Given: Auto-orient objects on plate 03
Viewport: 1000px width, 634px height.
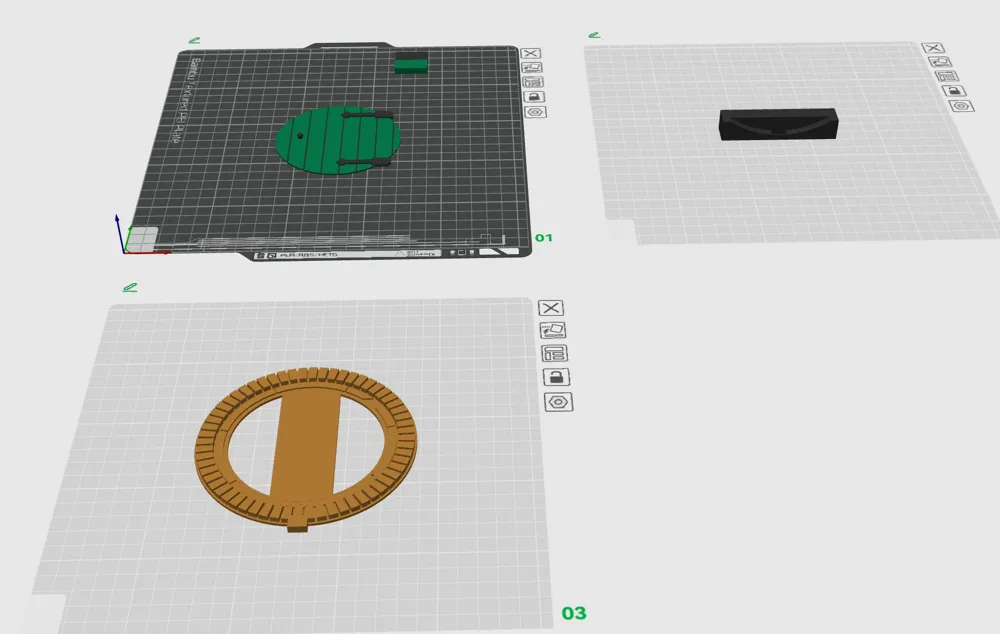Looking at the screenshot, I should point(553,330).
